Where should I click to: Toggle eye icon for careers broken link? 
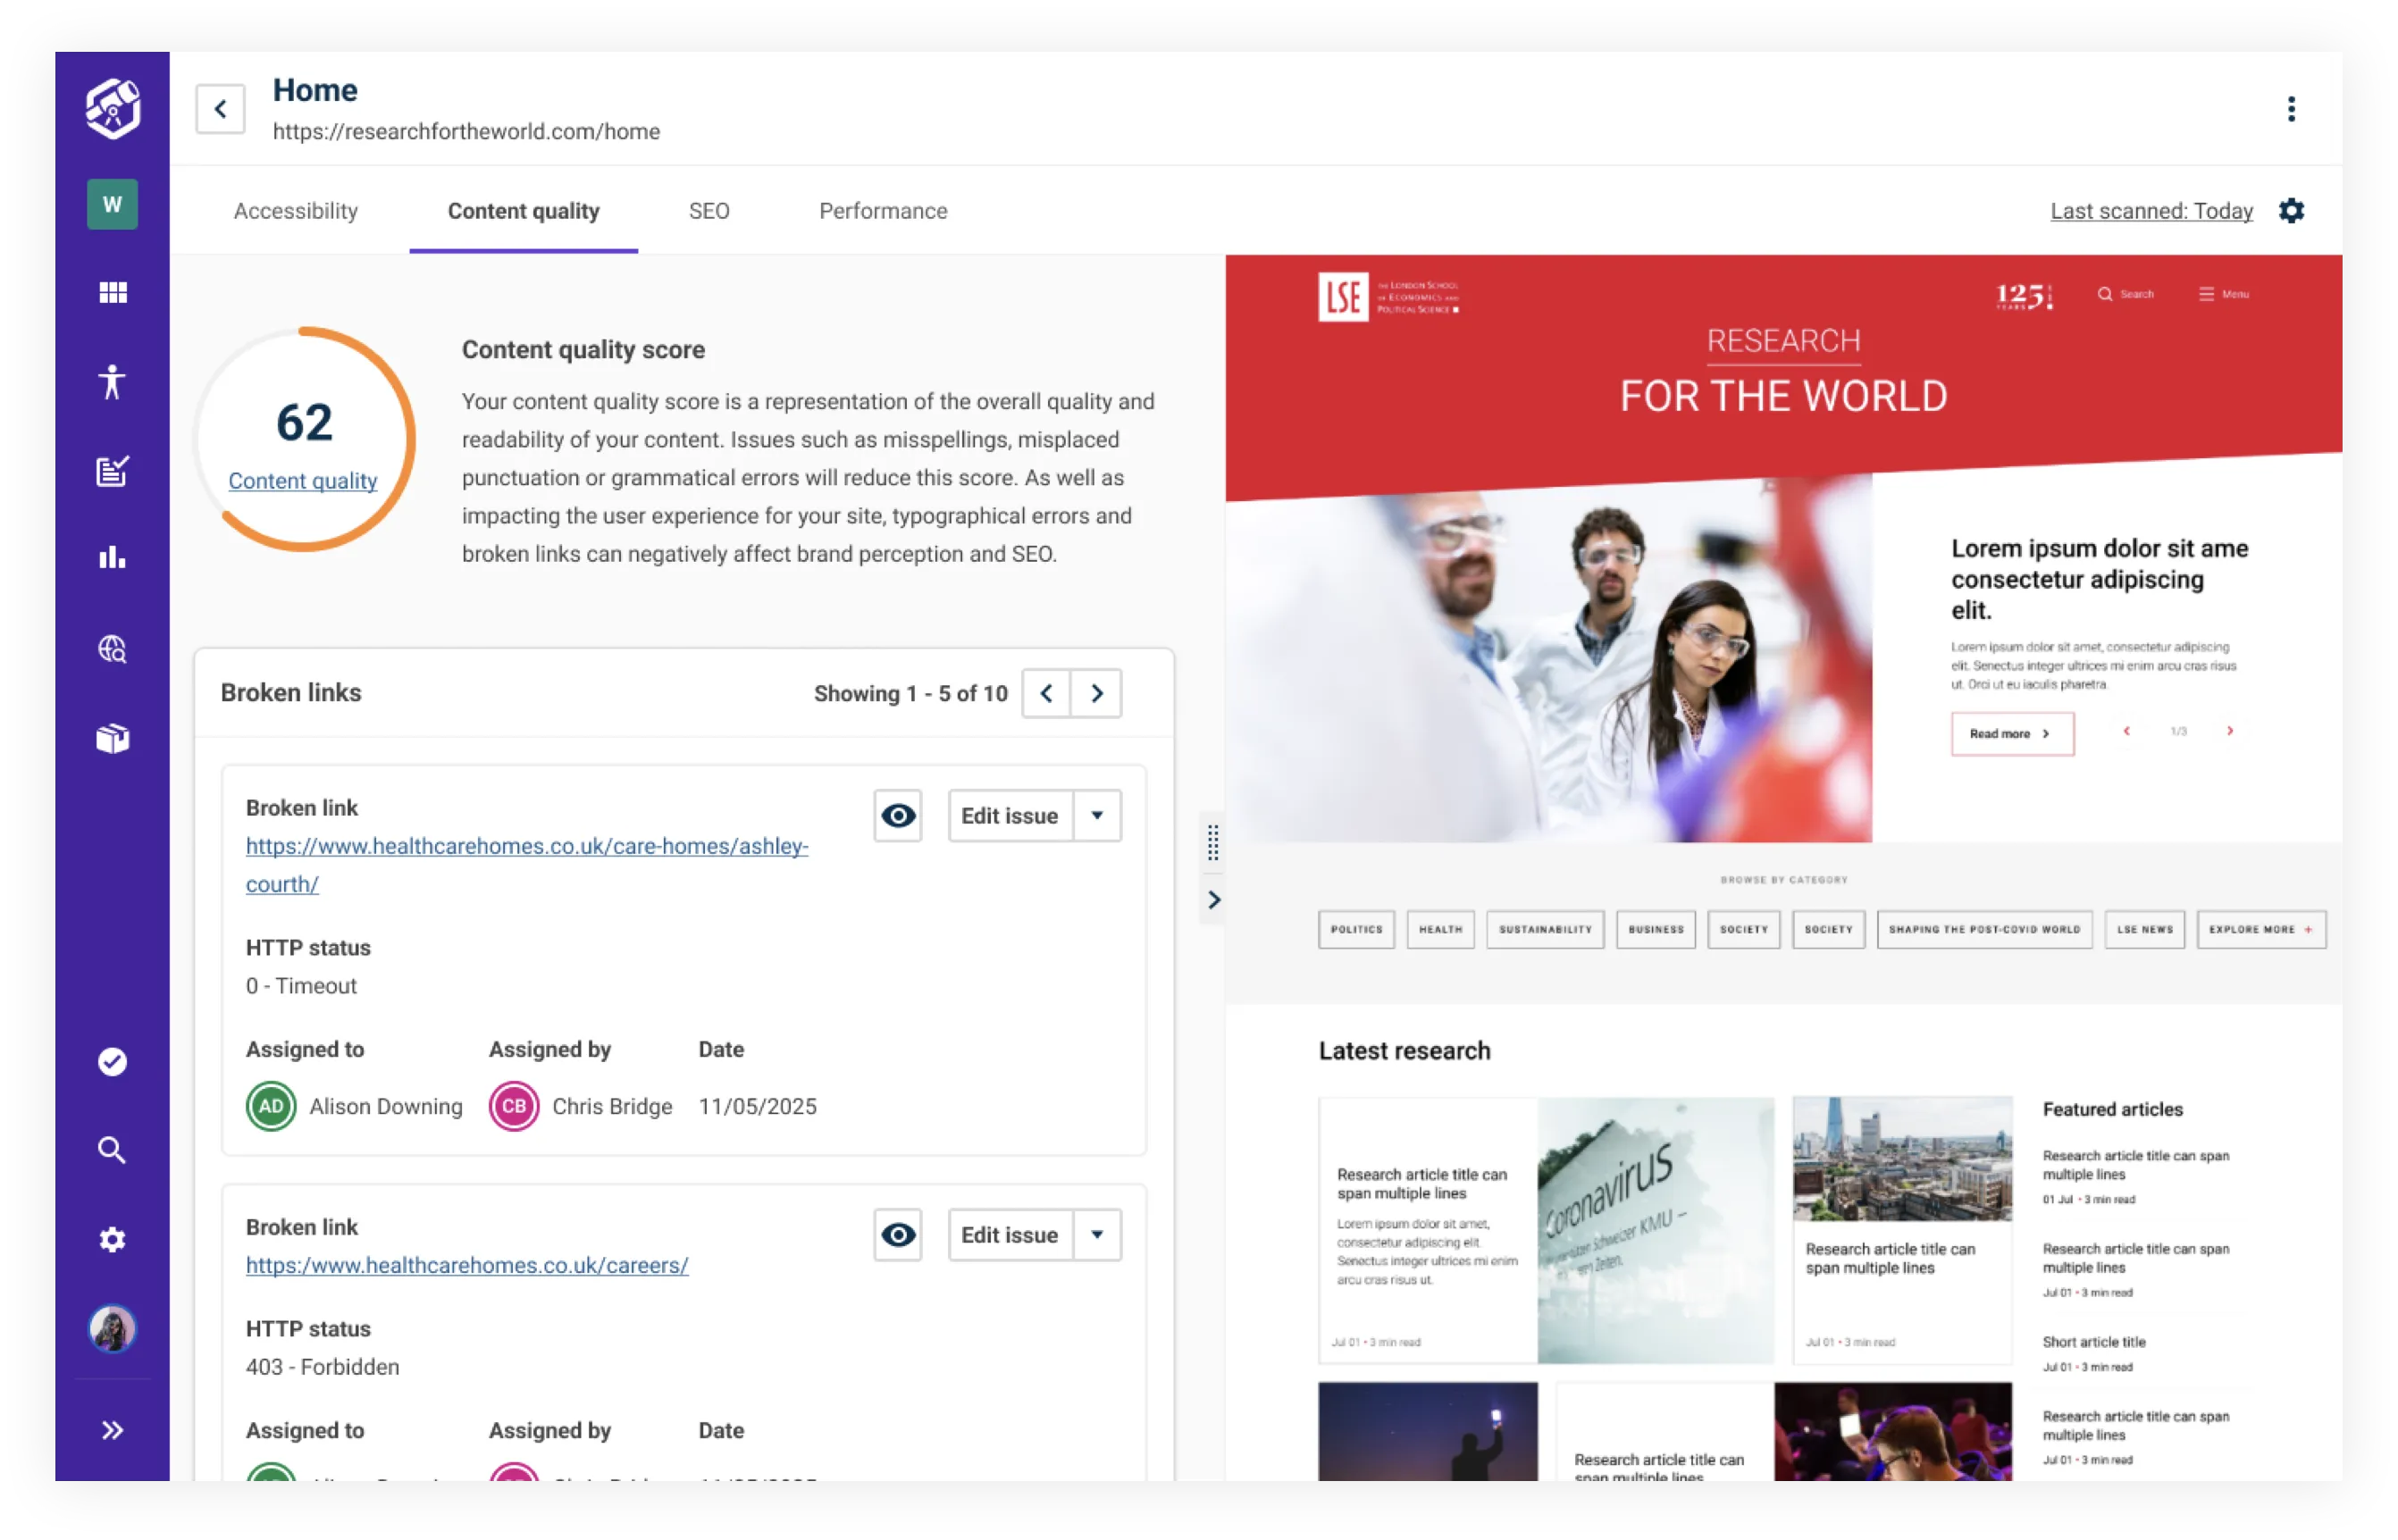pyautogui.click(x=897, y=1235)
